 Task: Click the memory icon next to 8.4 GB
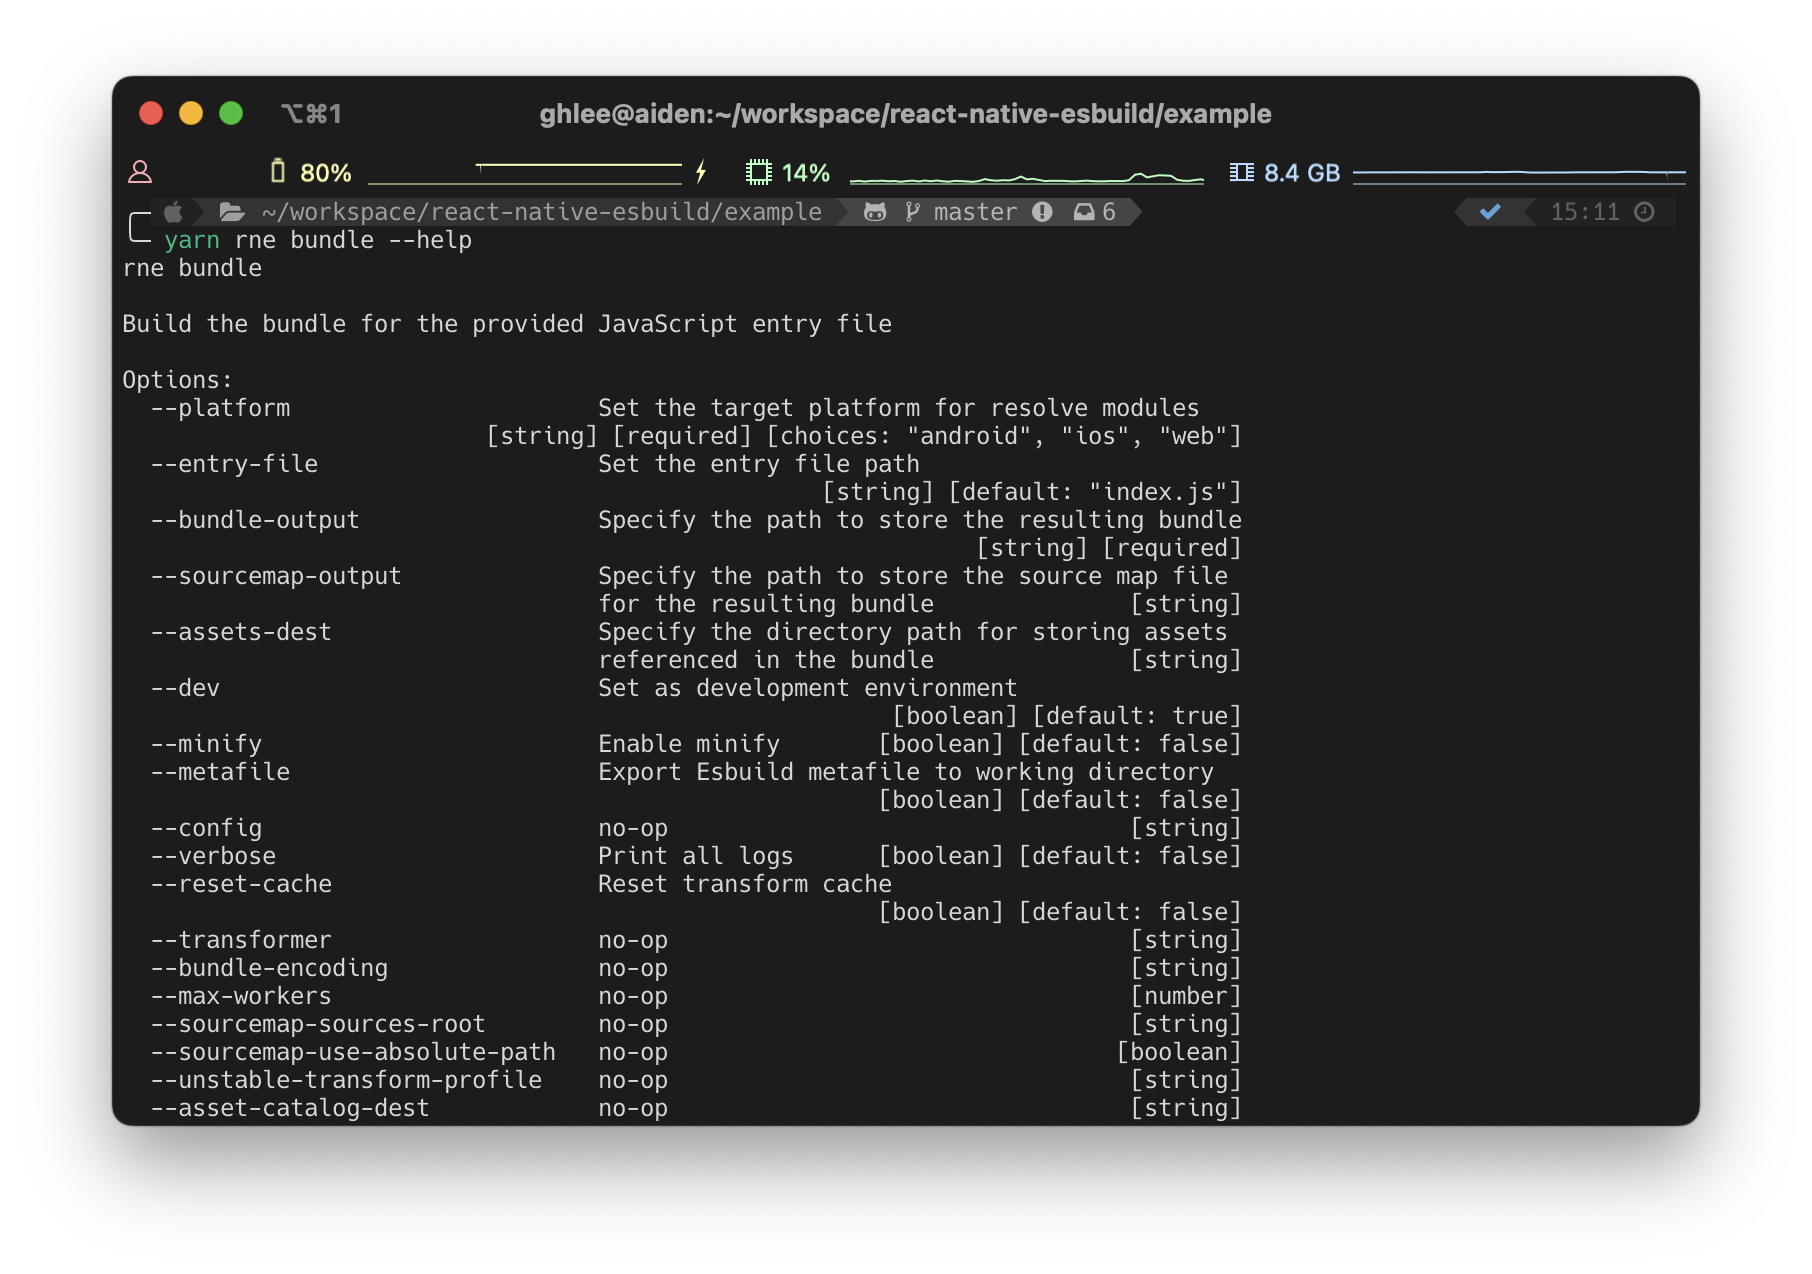point(1242,171)
